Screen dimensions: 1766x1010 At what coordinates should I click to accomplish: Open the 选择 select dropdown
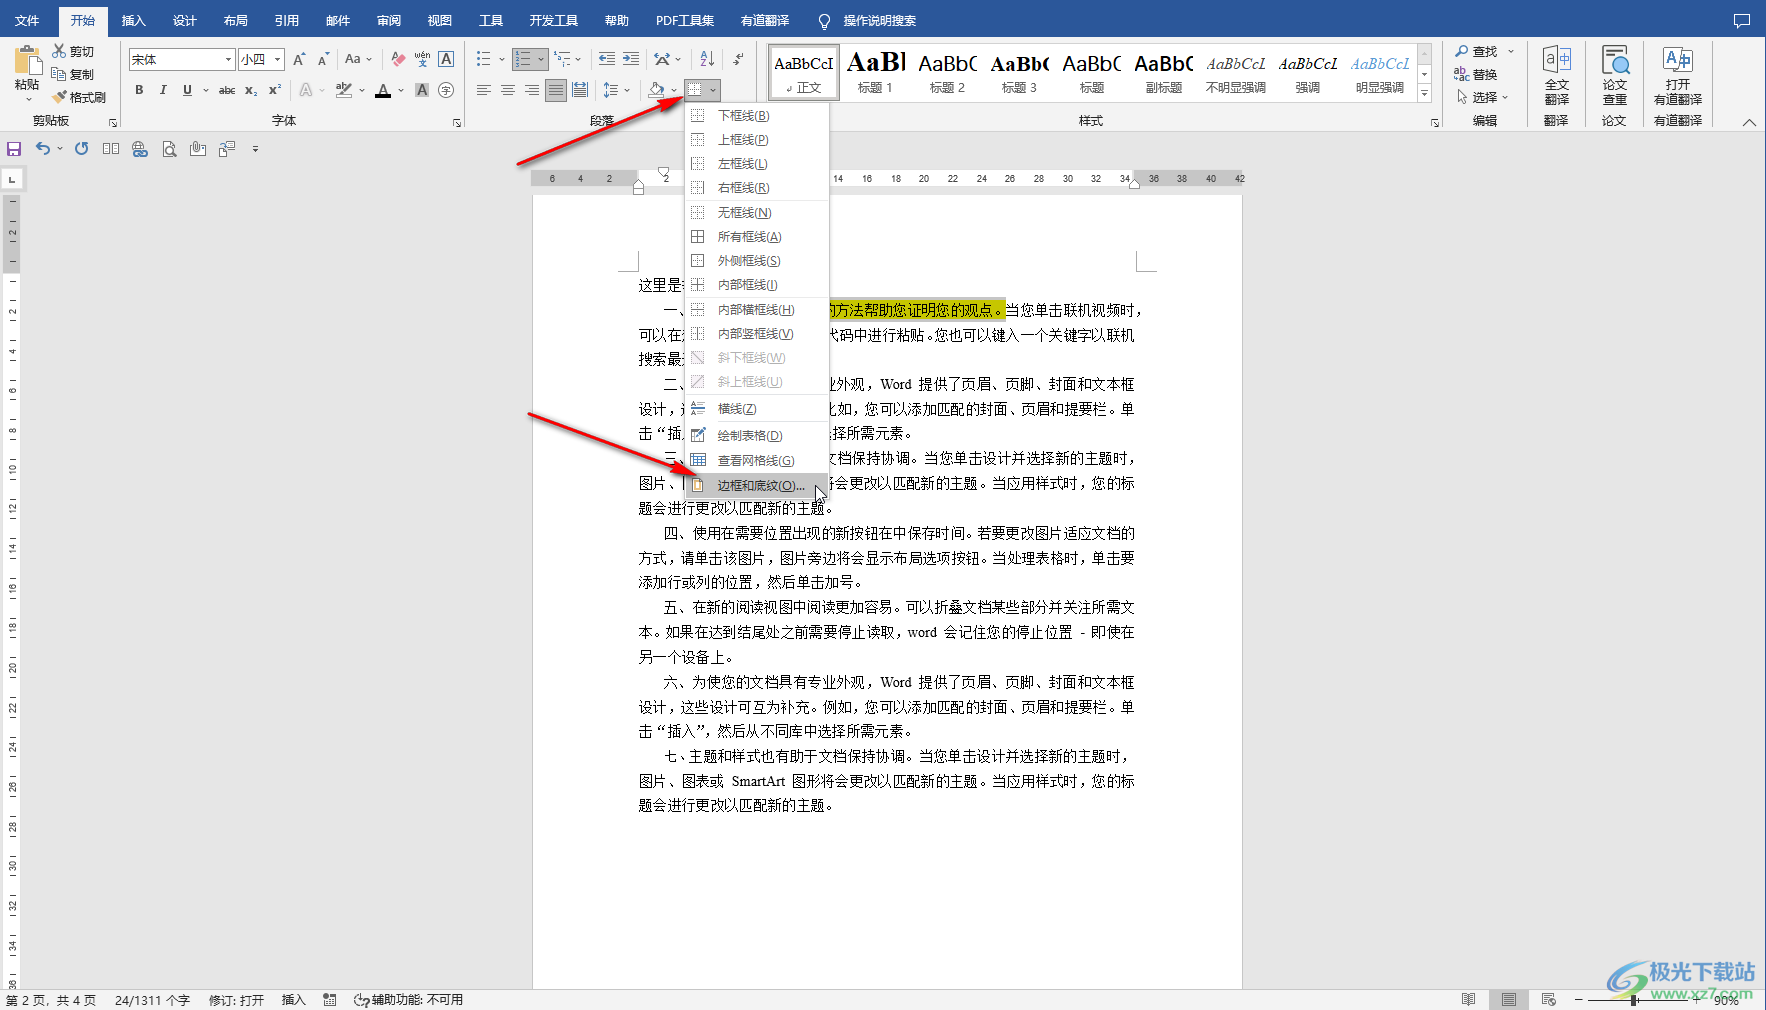tap(1483, 97)
